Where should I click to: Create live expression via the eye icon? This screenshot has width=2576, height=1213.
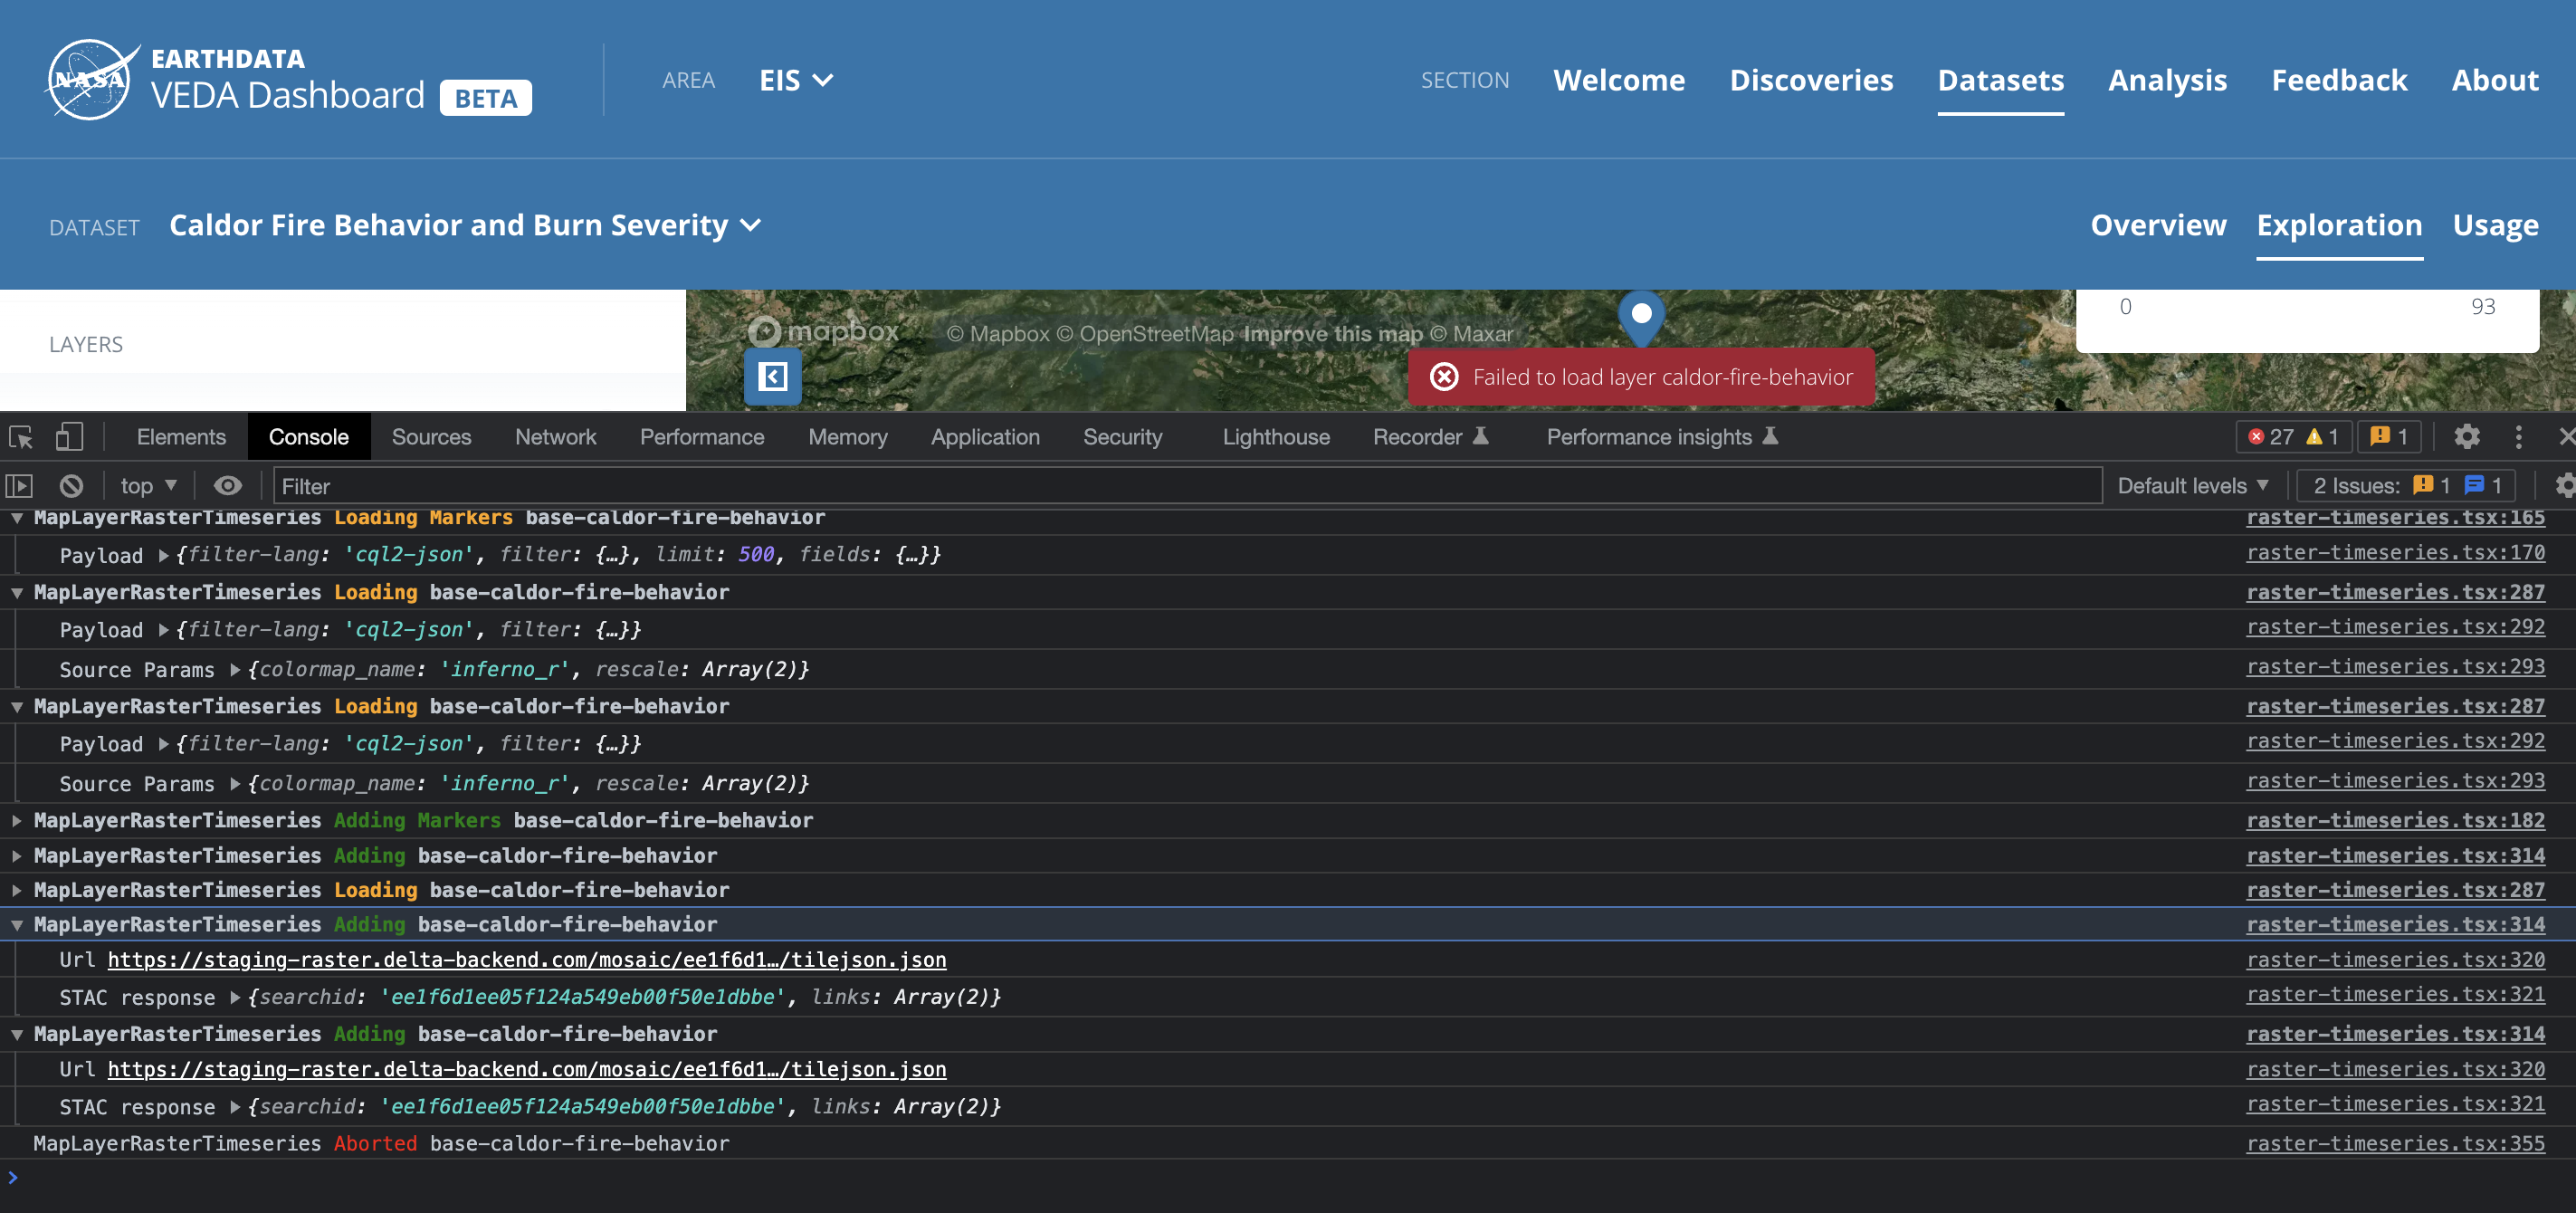[x=227, y=485]
